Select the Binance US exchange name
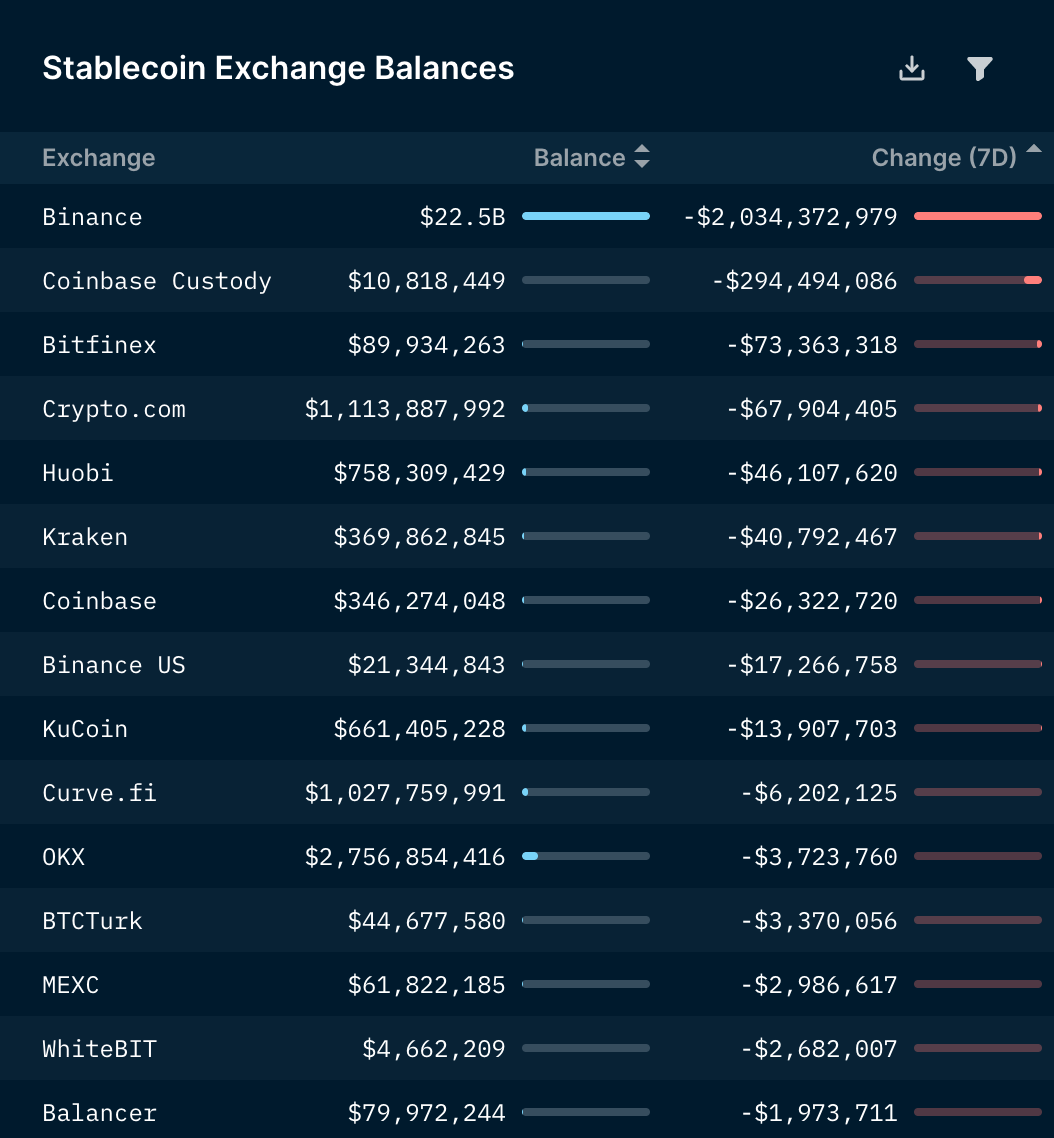This screenshot has width=1054, height=1138. click(114, 665)
